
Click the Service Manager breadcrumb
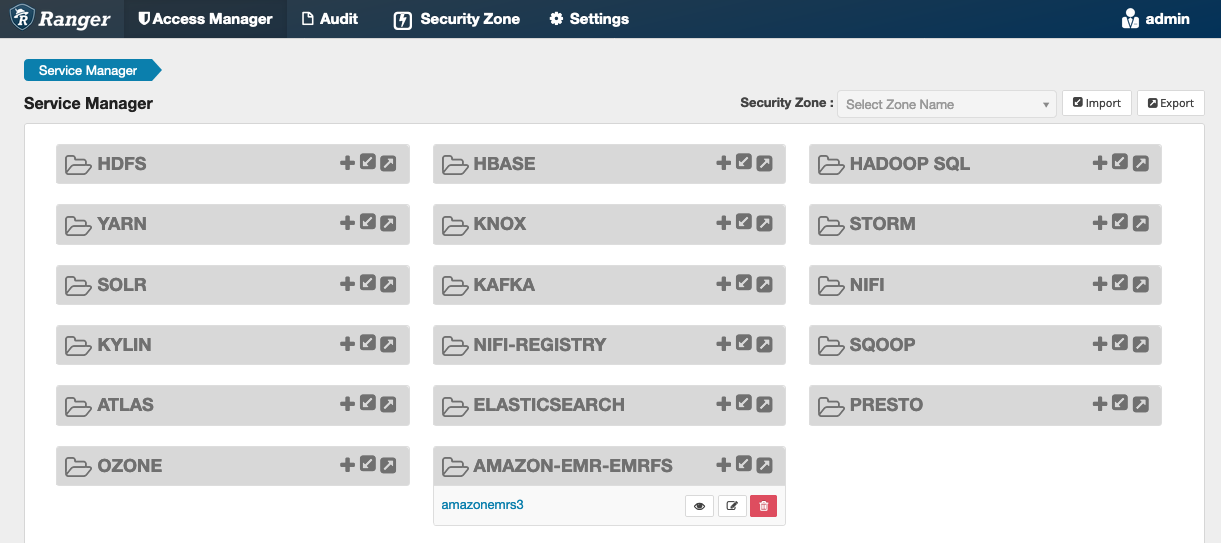tap(88, 70)
